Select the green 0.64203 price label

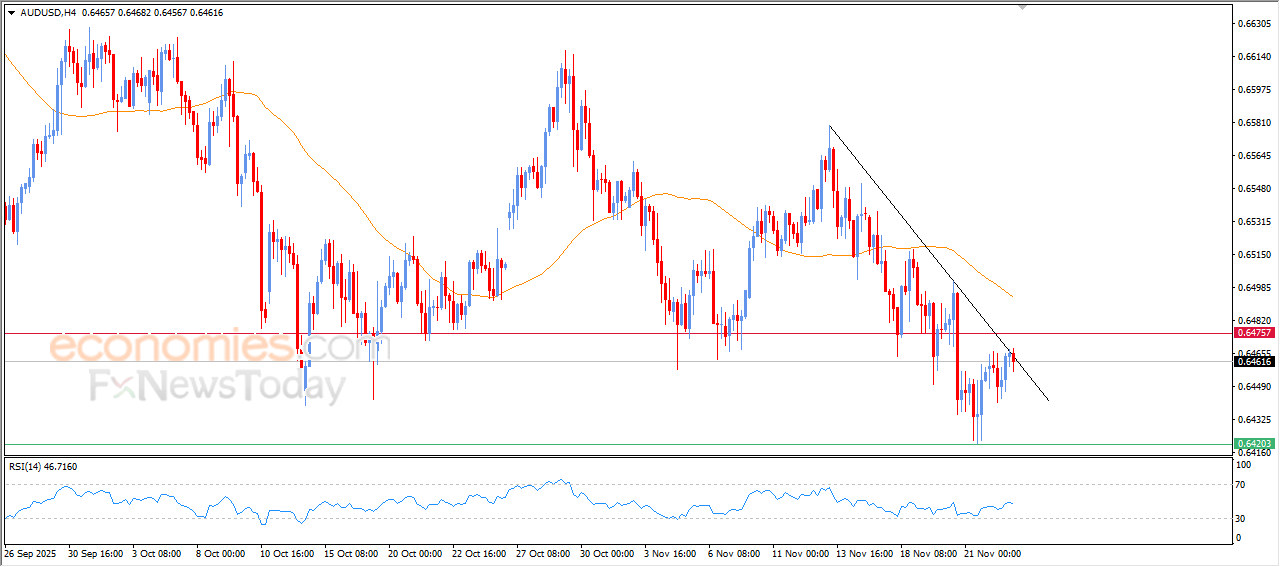[x=1253, y=443]
